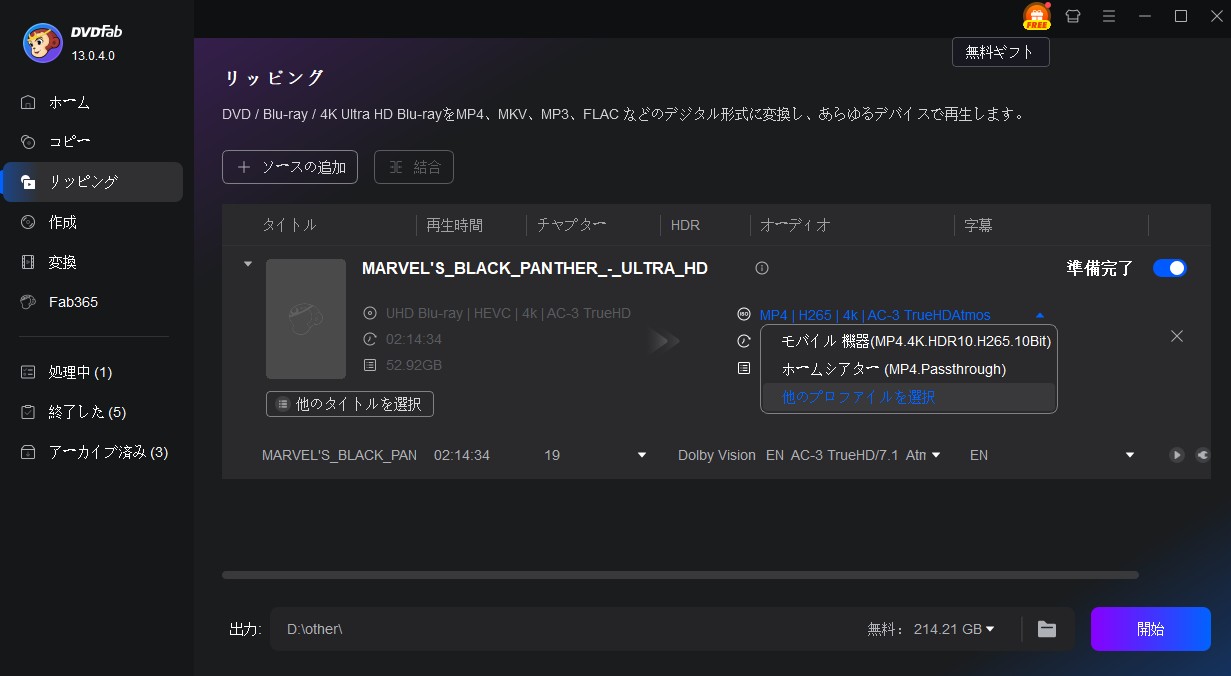Click the ソースの追加 add source button
This screenshot has width=1231, height=676.
[x=290, y=167]
